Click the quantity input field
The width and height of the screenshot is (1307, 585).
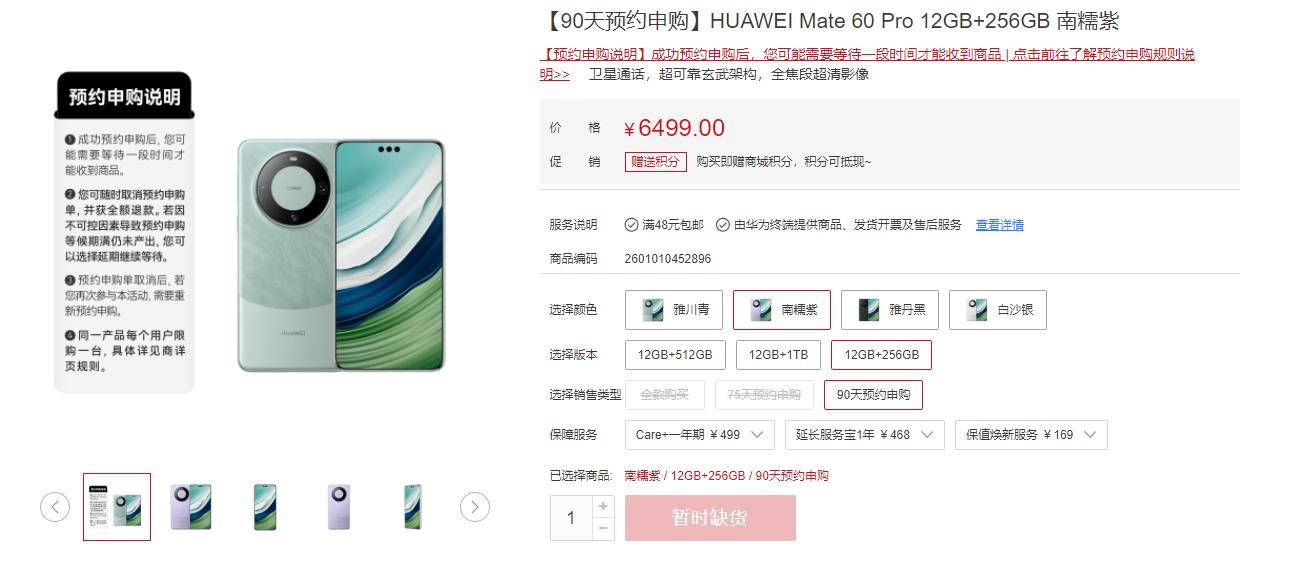coord(571,518)
